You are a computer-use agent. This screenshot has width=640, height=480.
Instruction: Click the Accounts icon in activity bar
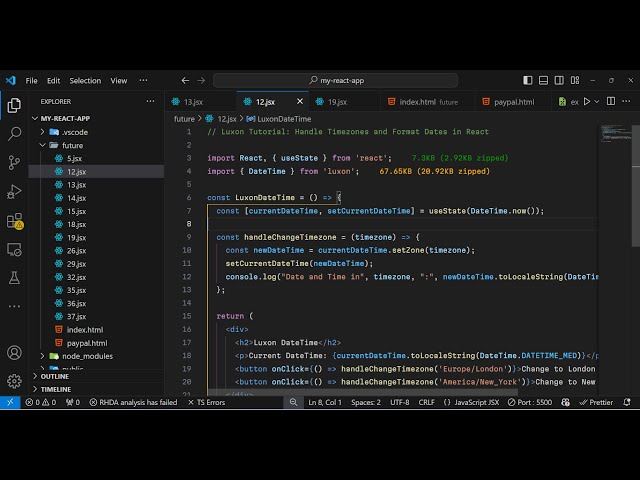tap(14, 352)
